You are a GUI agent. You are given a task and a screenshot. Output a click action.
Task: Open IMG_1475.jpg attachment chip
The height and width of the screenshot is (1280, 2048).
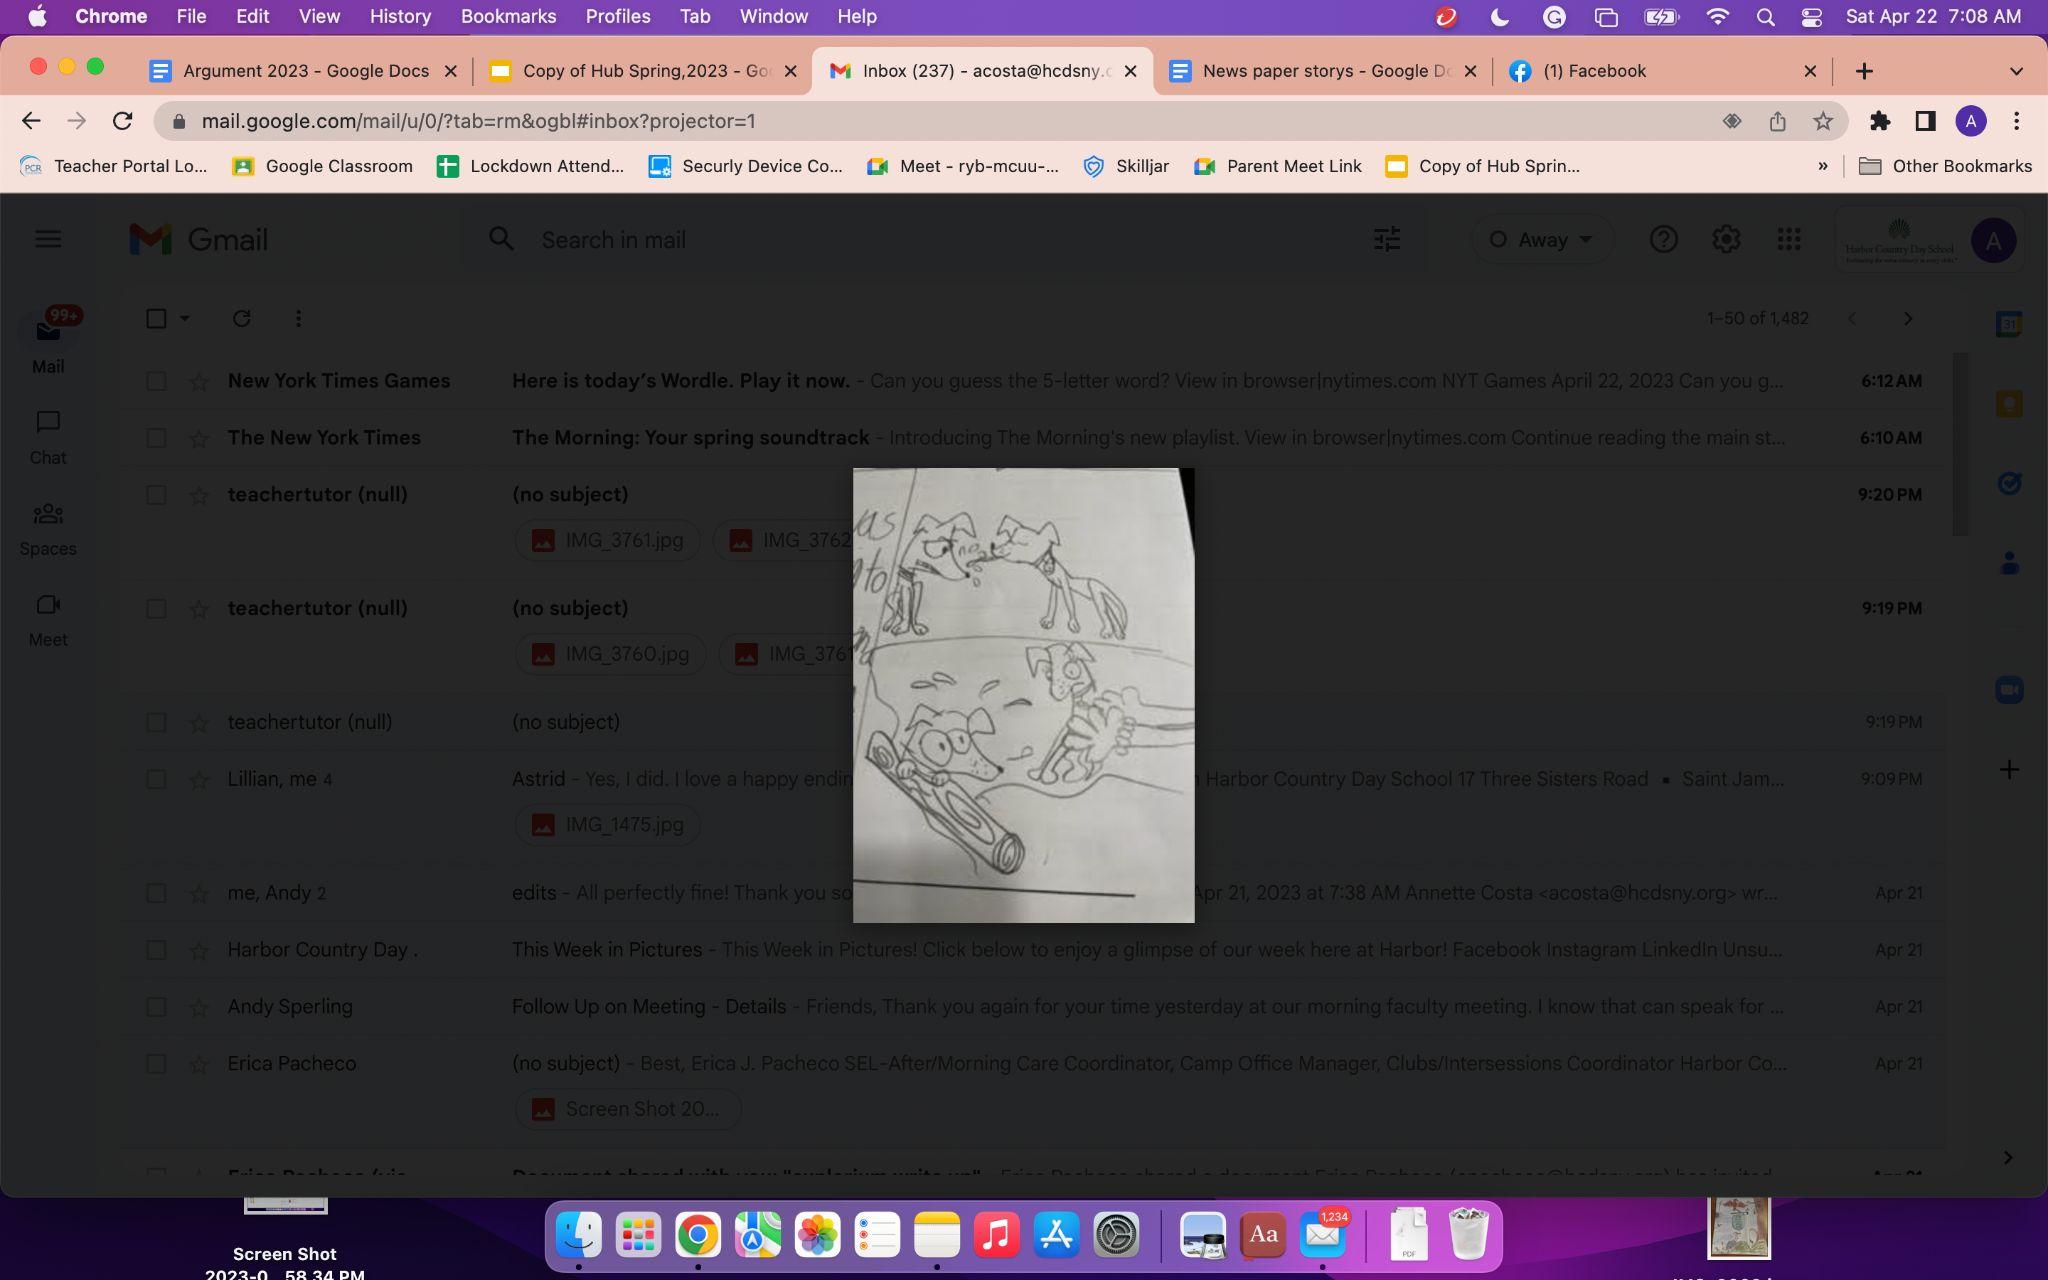click(x=607, y=825)
